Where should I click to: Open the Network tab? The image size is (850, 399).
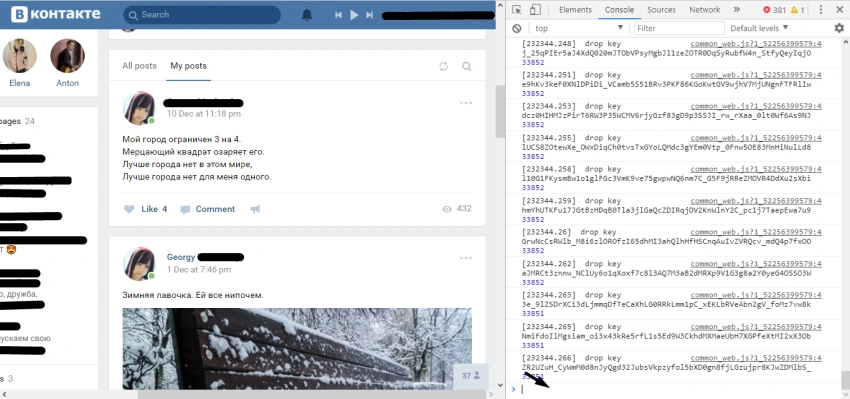coord(705,10)
